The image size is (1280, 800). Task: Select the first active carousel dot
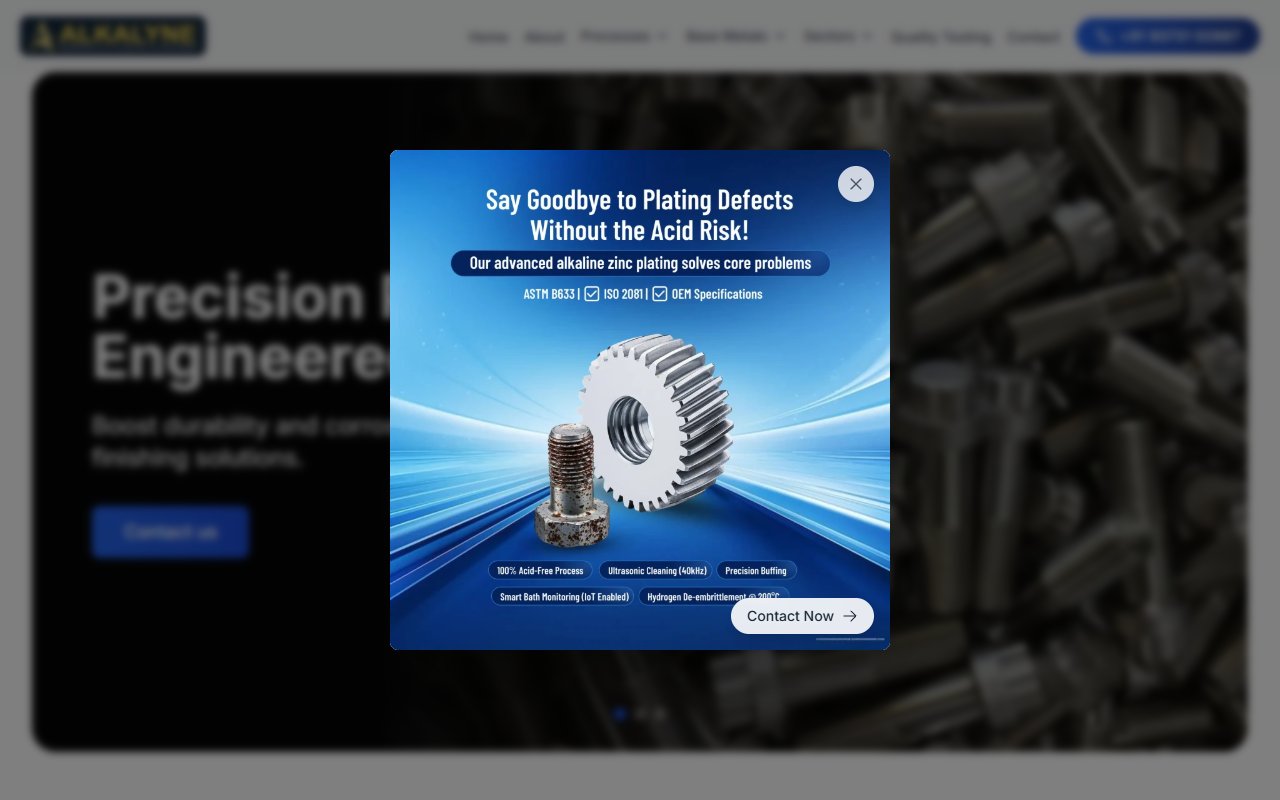pos(620,714)
